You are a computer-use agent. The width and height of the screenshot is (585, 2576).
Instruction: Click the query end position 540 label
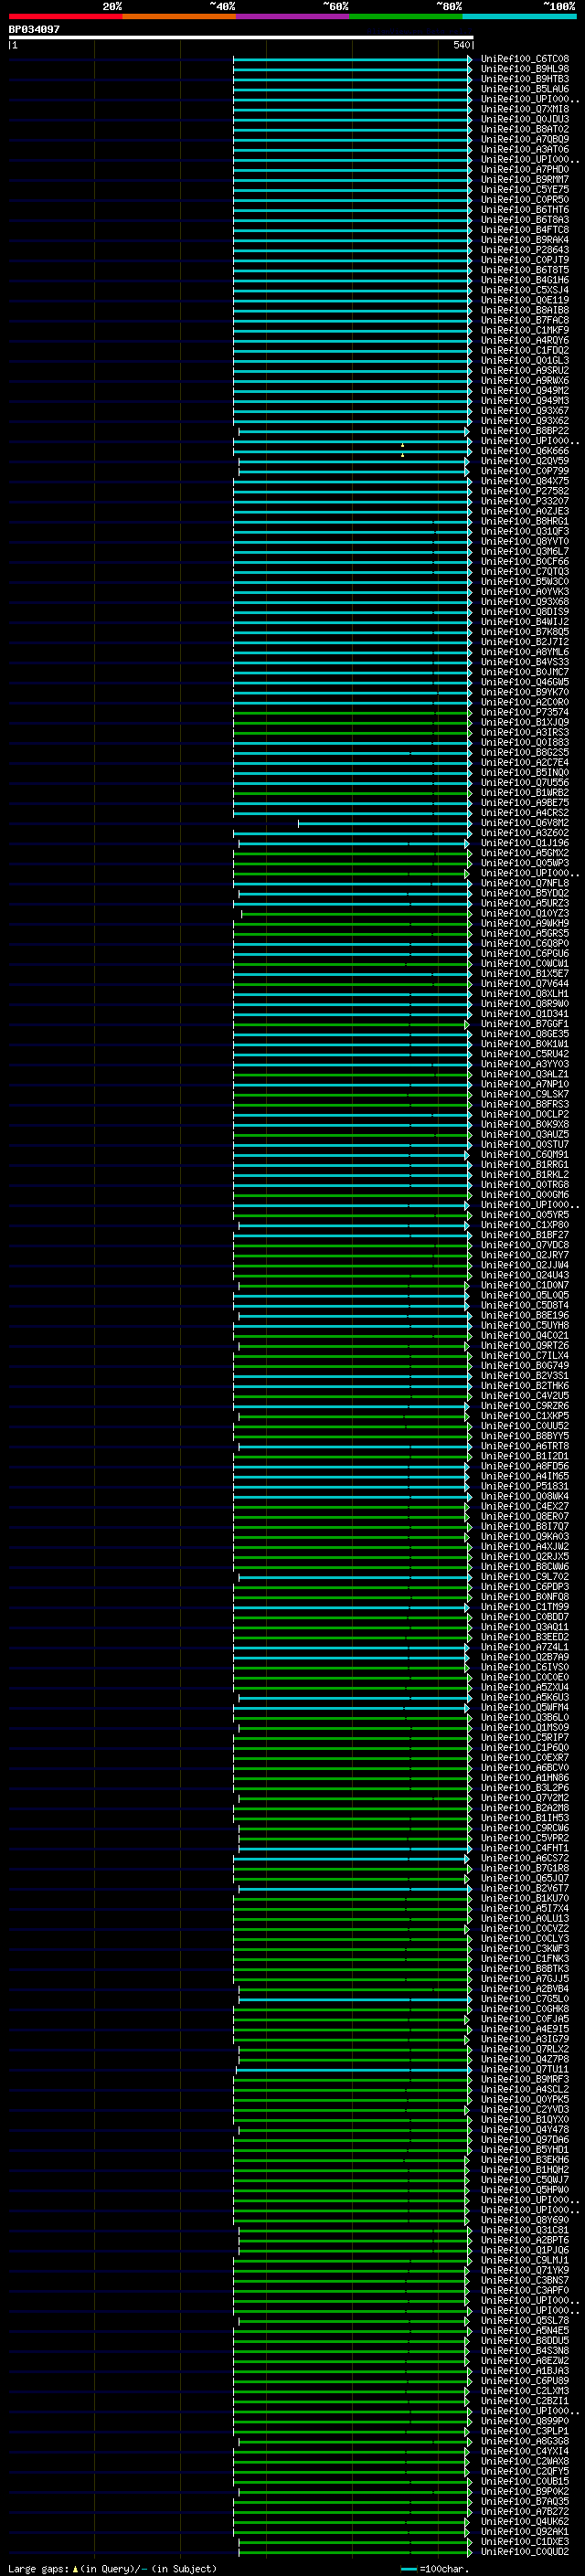coord(462,45)
